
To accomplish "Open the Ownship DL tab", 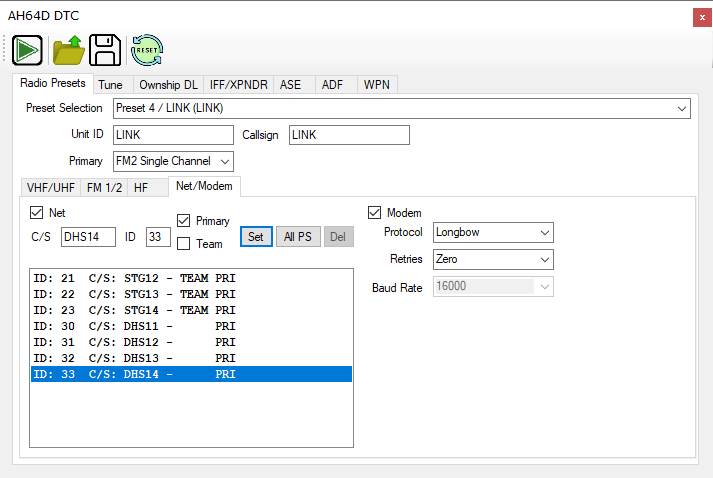I will coord(168,85).
